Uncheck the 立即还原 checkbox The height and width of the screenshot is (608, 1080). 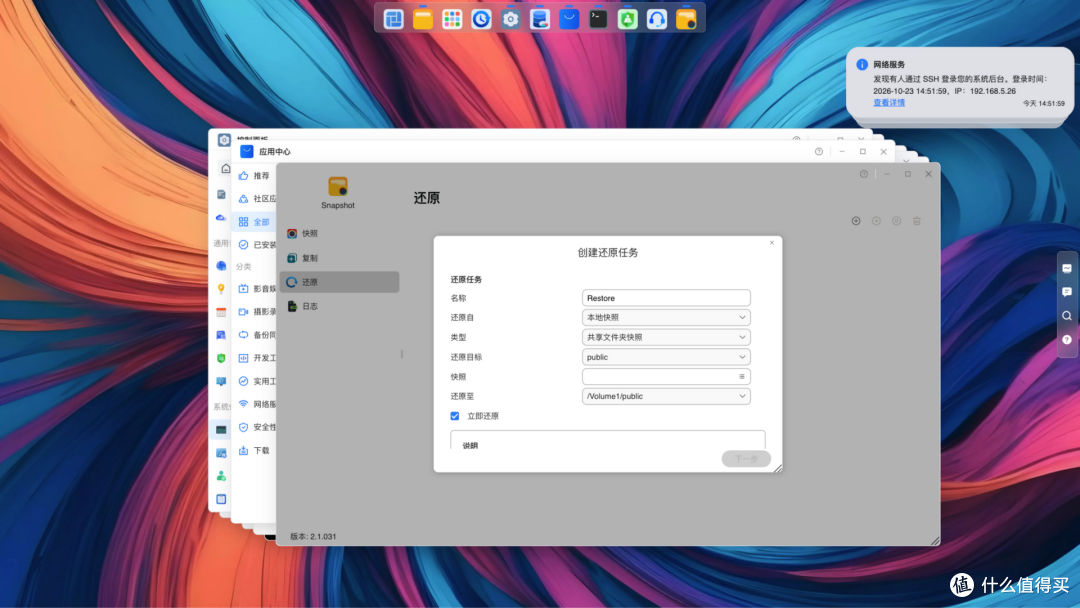coord(455,416)
